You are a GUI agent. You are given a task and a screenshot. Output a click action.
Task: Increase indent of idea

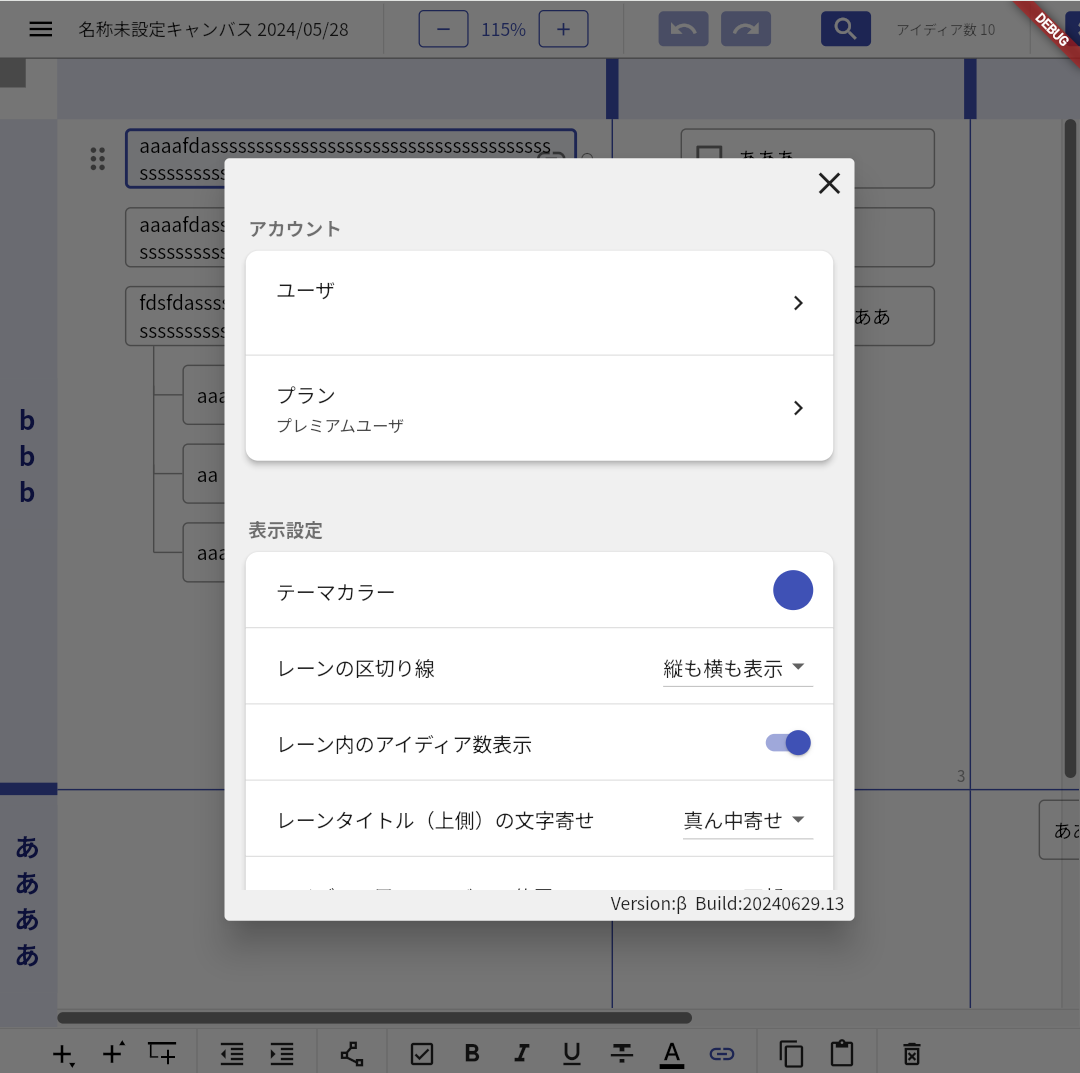pos(282,1054)
